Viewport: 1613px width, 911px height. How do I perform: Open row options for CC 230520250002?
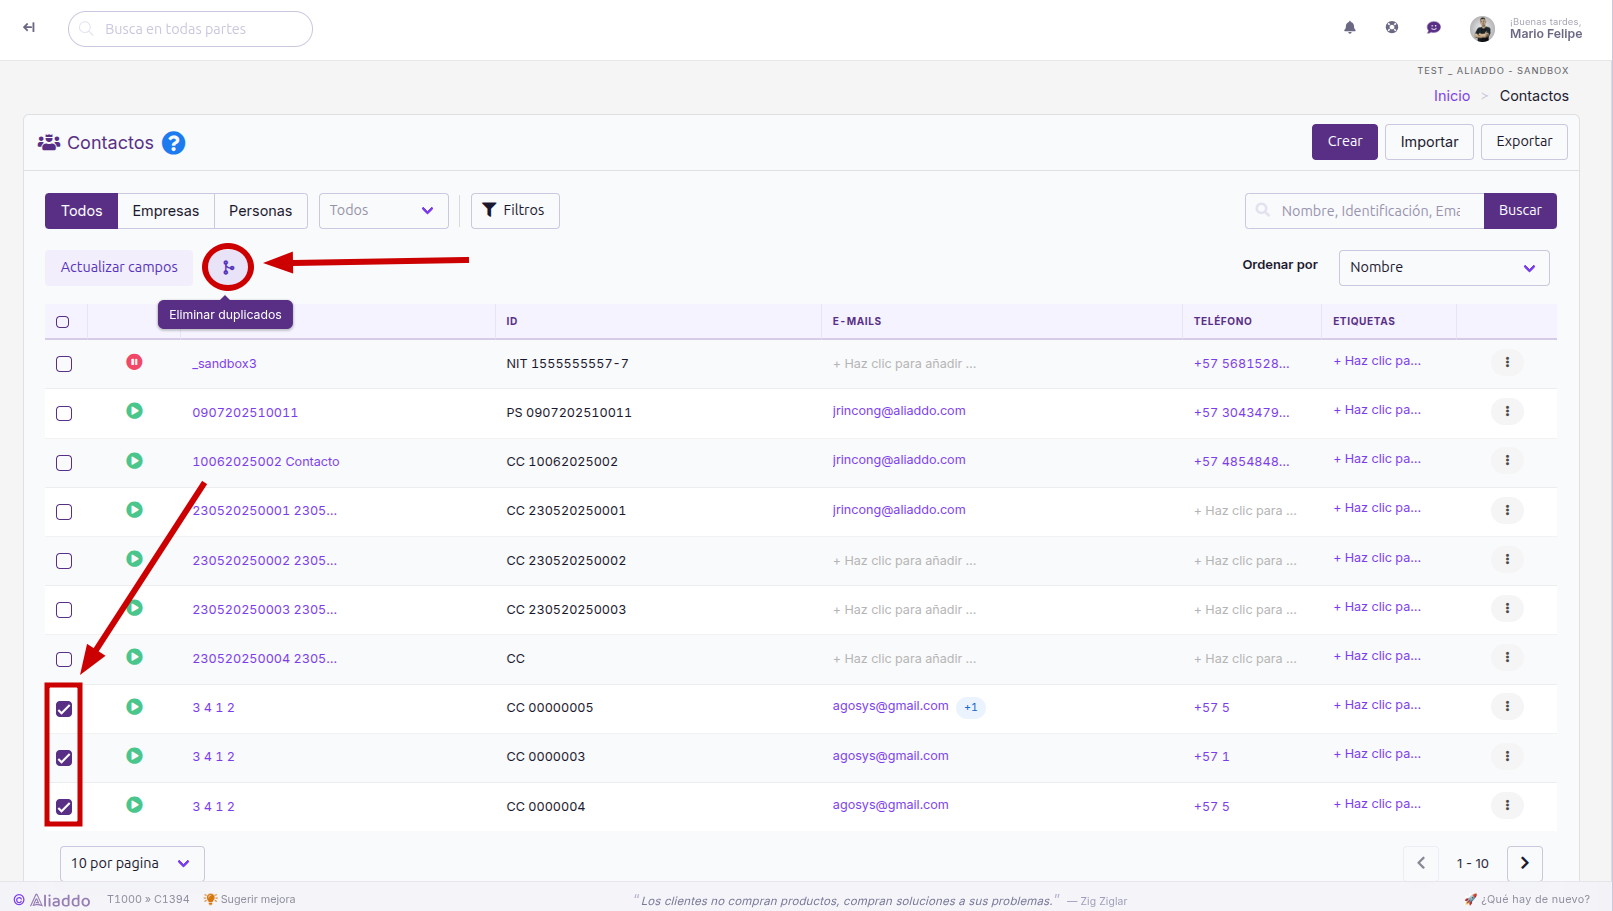tap(1507, 559)
